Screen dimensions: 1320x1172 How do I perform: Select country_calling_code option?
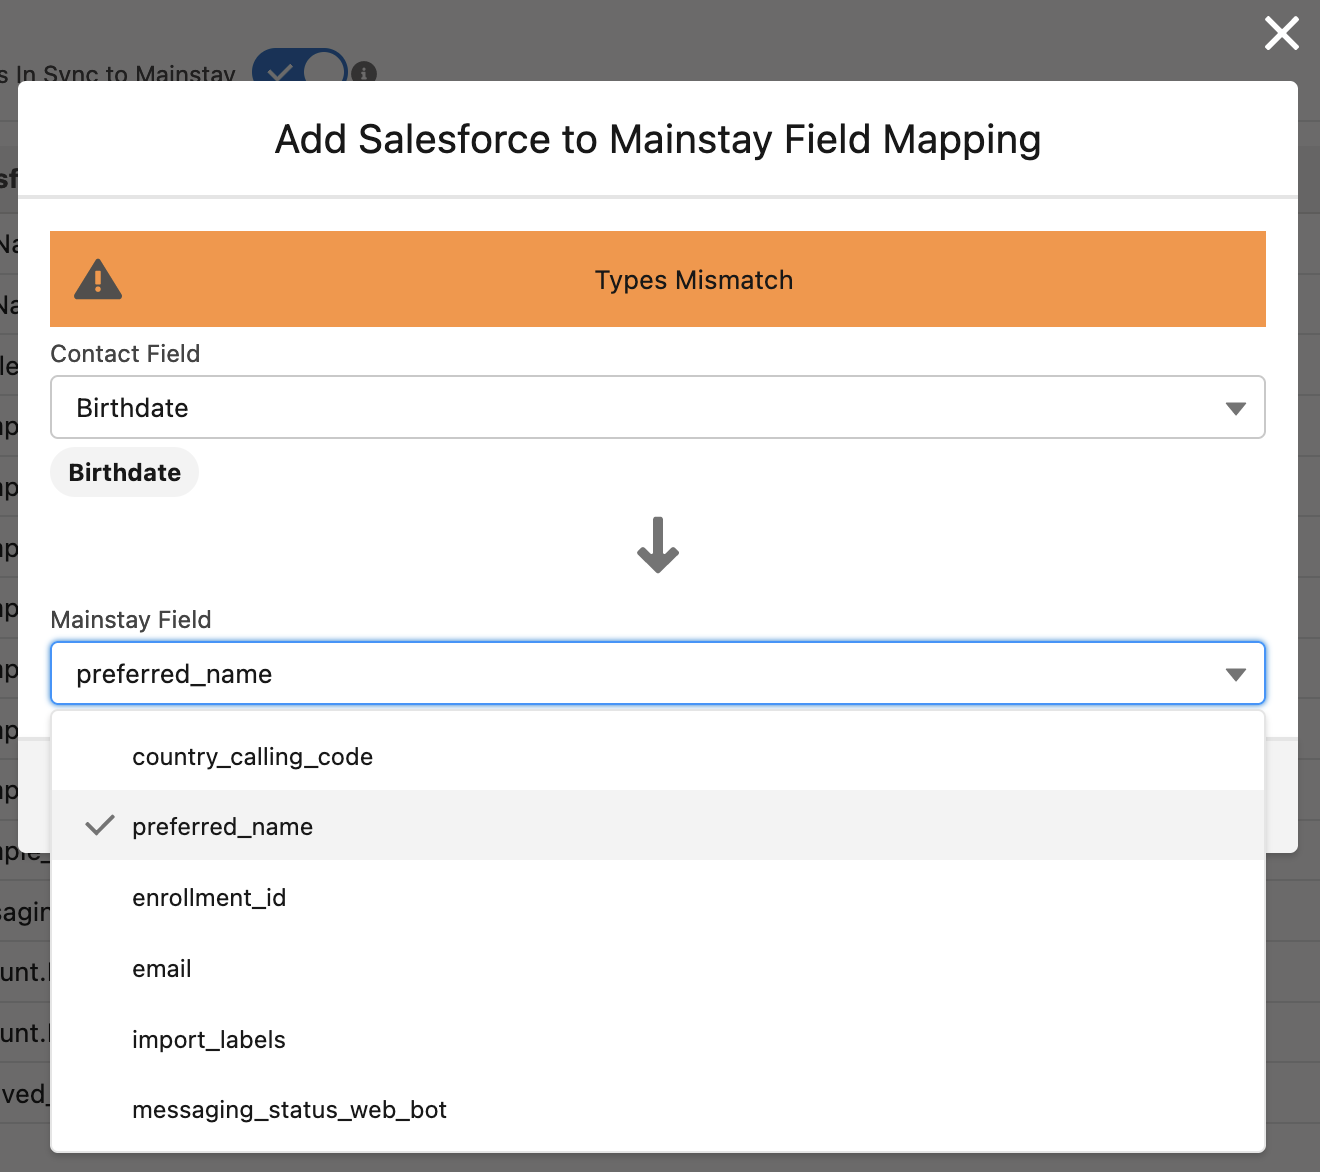click(658, 756)
